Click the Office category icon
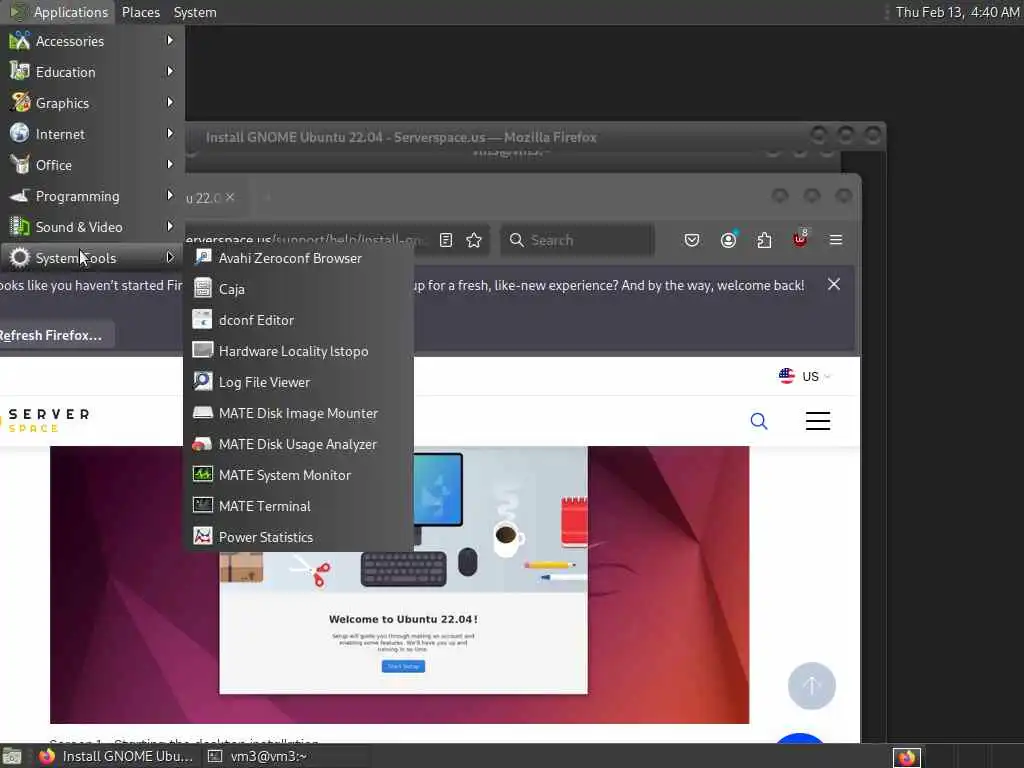 click(x=20, y=165)
